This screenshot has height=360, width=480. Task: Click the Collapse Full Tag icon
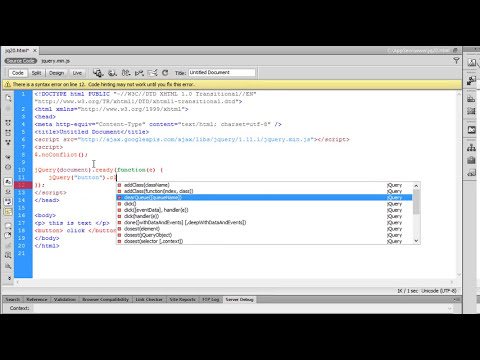click(8, 123)
